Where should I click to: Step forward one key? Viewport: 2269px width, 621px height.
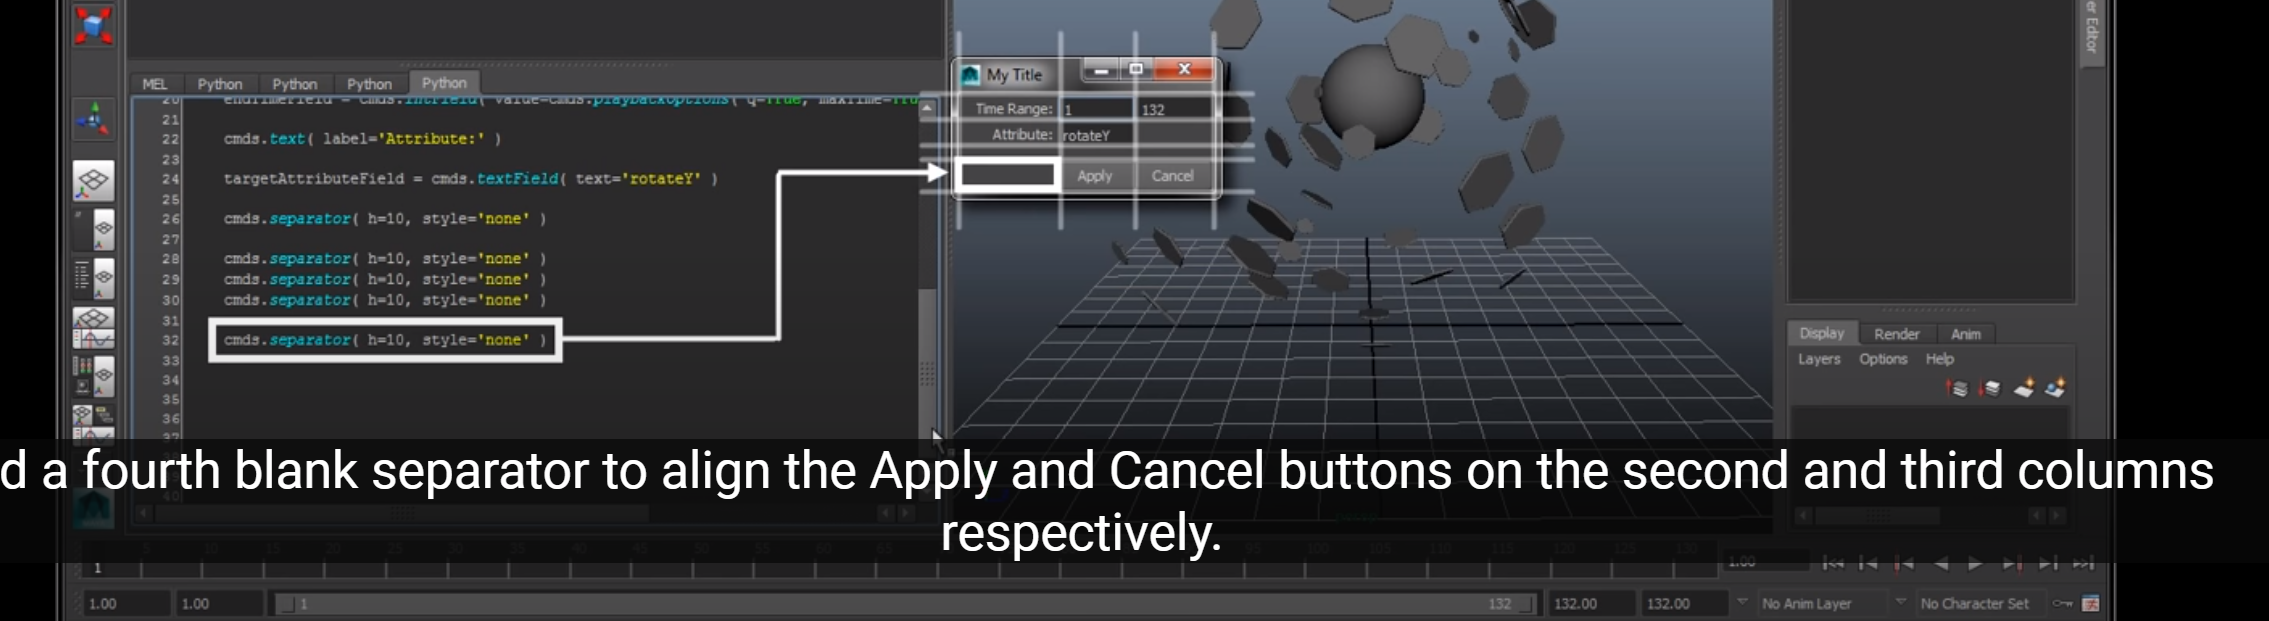coord(2012,563)
